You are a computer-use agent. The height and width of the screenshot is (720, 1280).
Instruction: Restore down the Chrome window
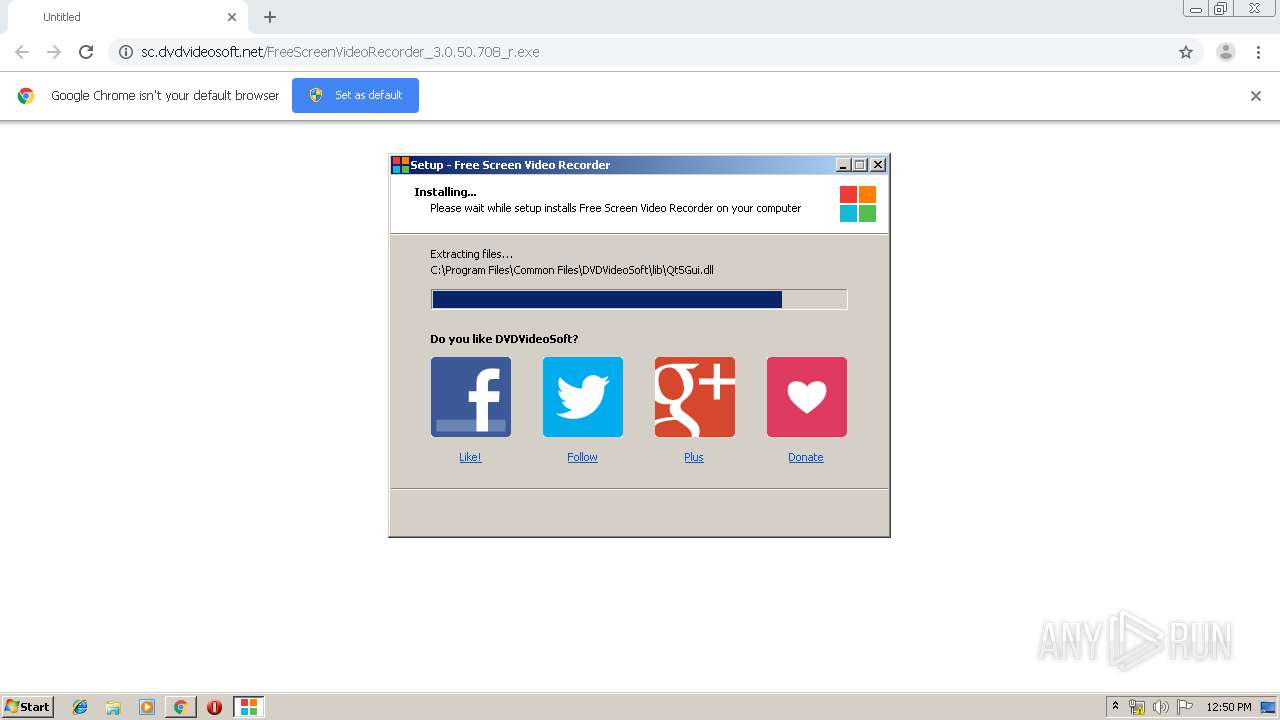coord(1221,9)
